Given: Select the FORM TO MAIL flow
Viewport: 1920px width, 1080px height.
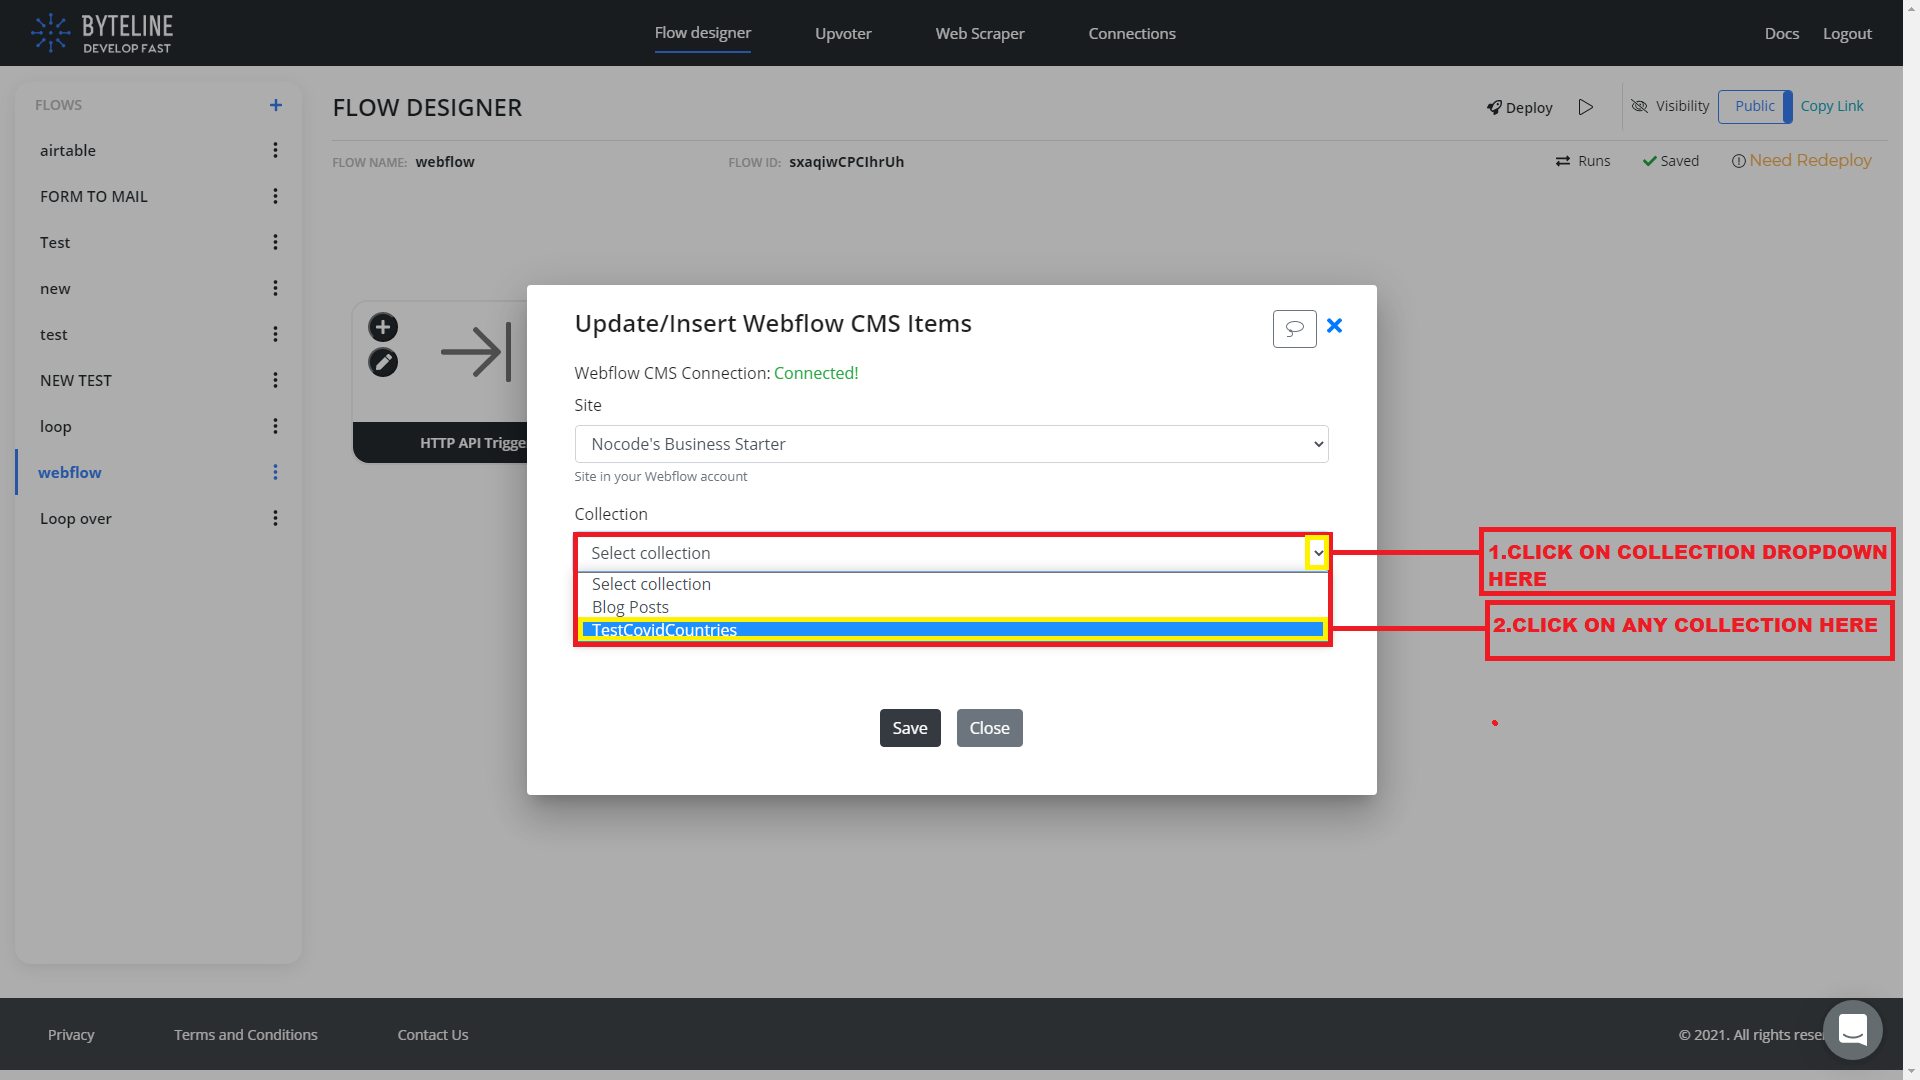Looking at the screenshot, I should point(94,196).
